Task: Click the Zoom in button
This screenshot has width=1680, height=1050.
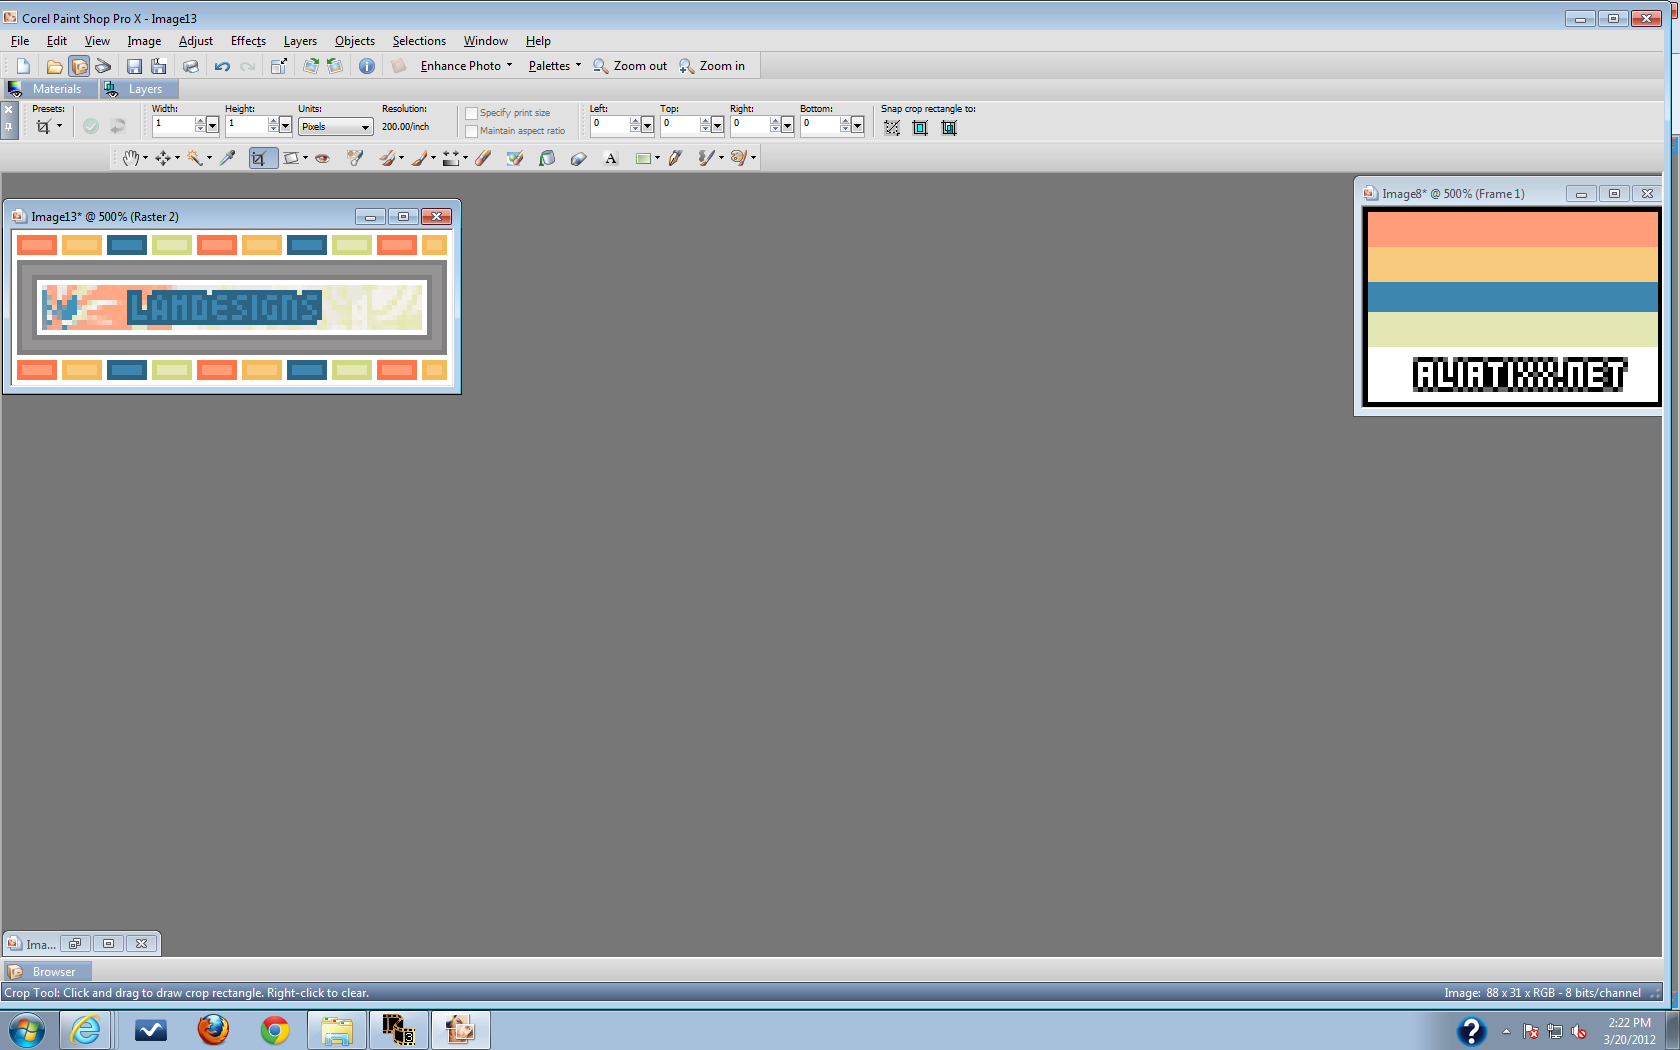Action: pyautogui.click(x=713, y=66)
